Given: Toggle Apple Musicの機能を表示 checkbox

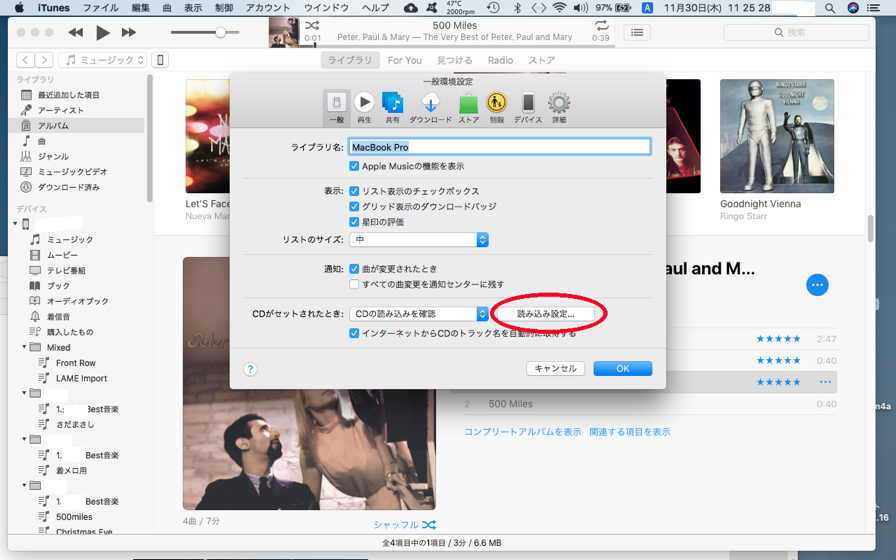Looking at the screenshot, I should coord(354,166).
